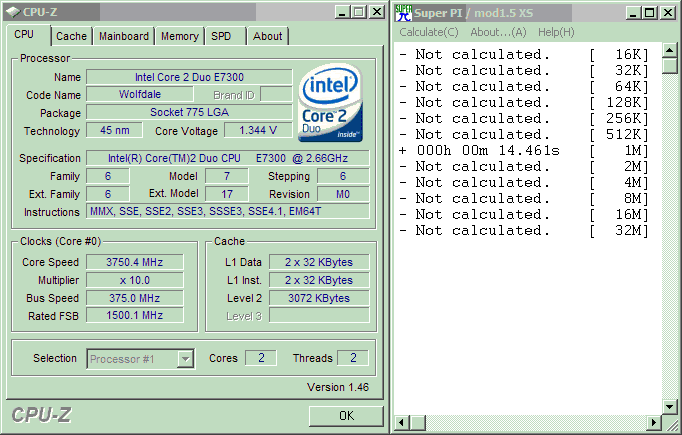Click the Name field Intel Core 2 Duo E7300

click(189, 77)
